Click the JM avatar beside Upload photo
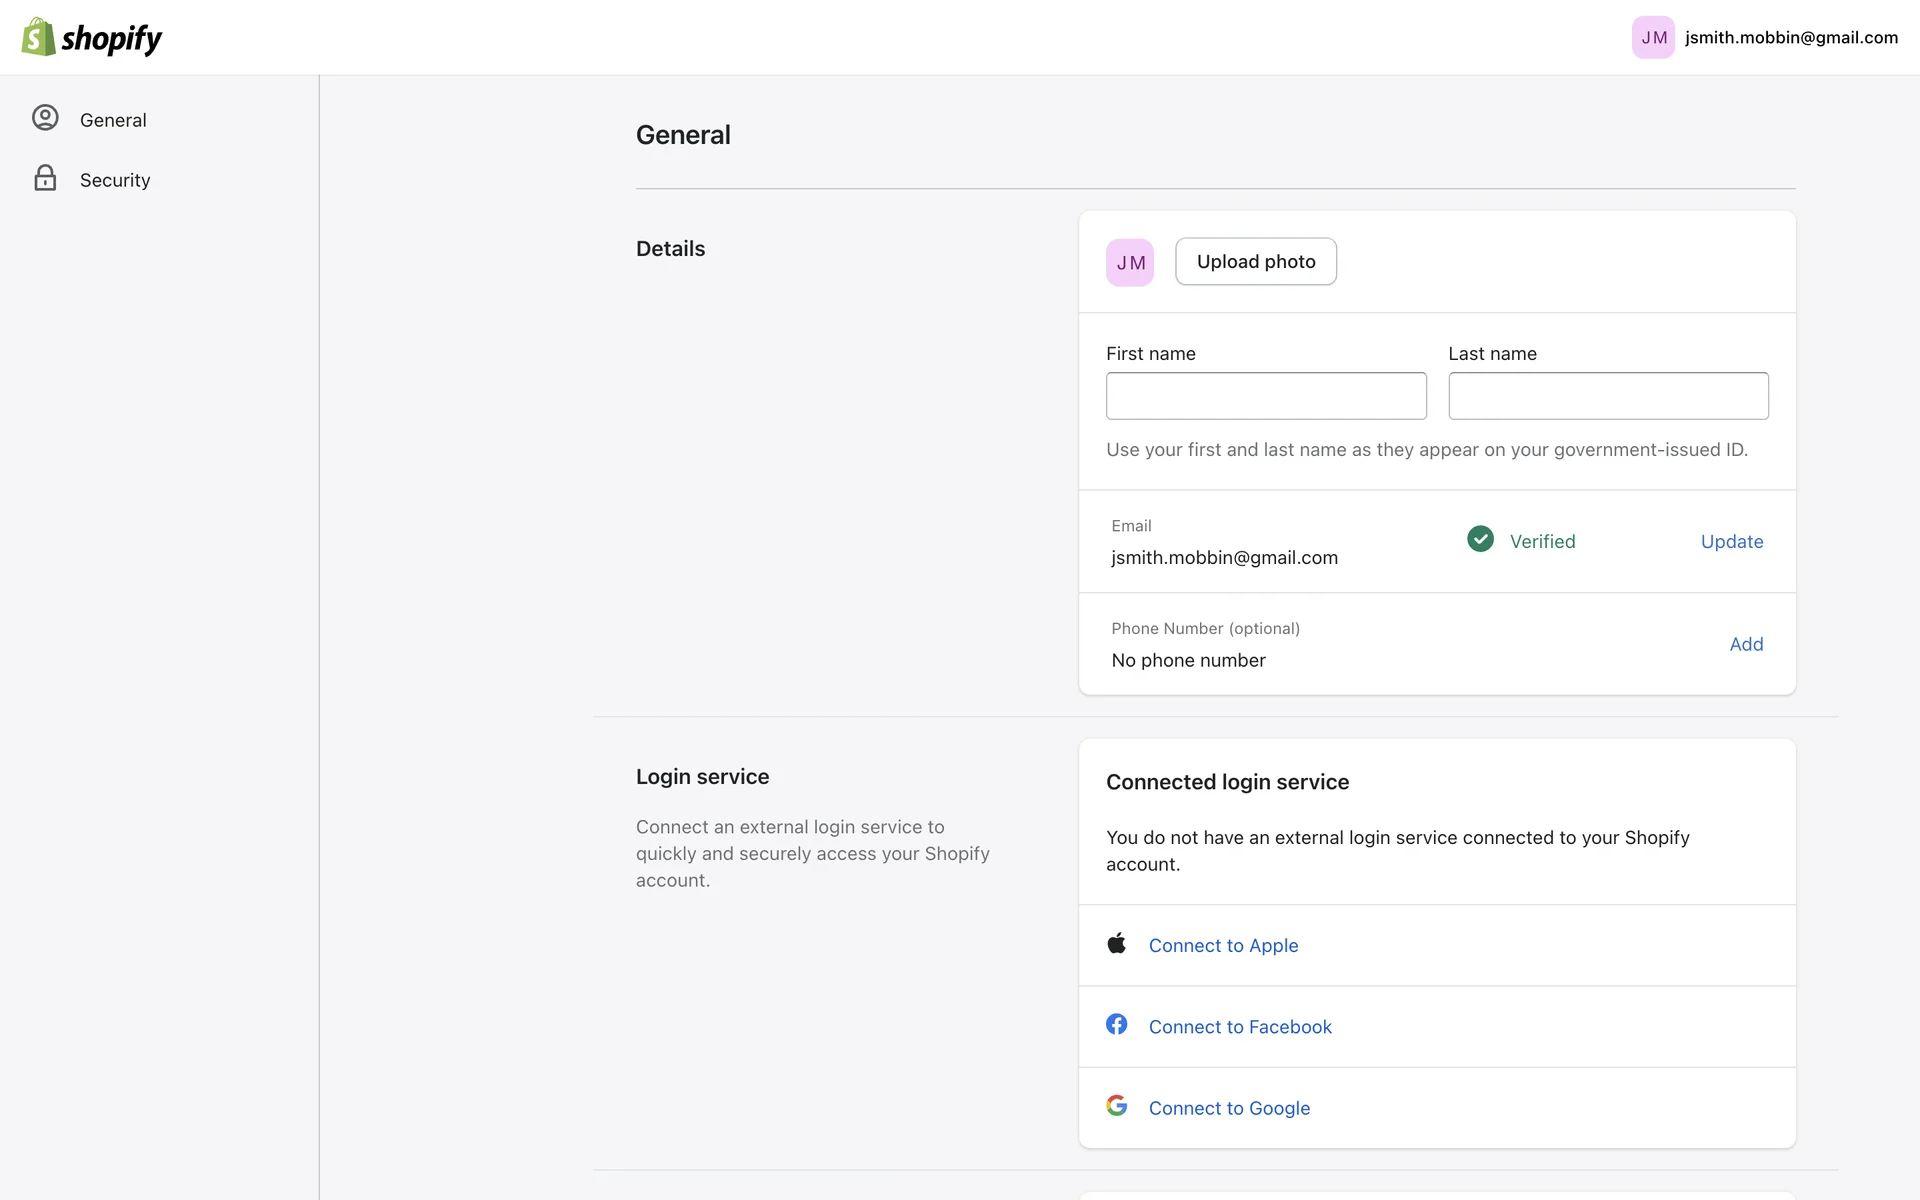This screenshot has height=1200, width=1920. click(x=1130, y=263)
